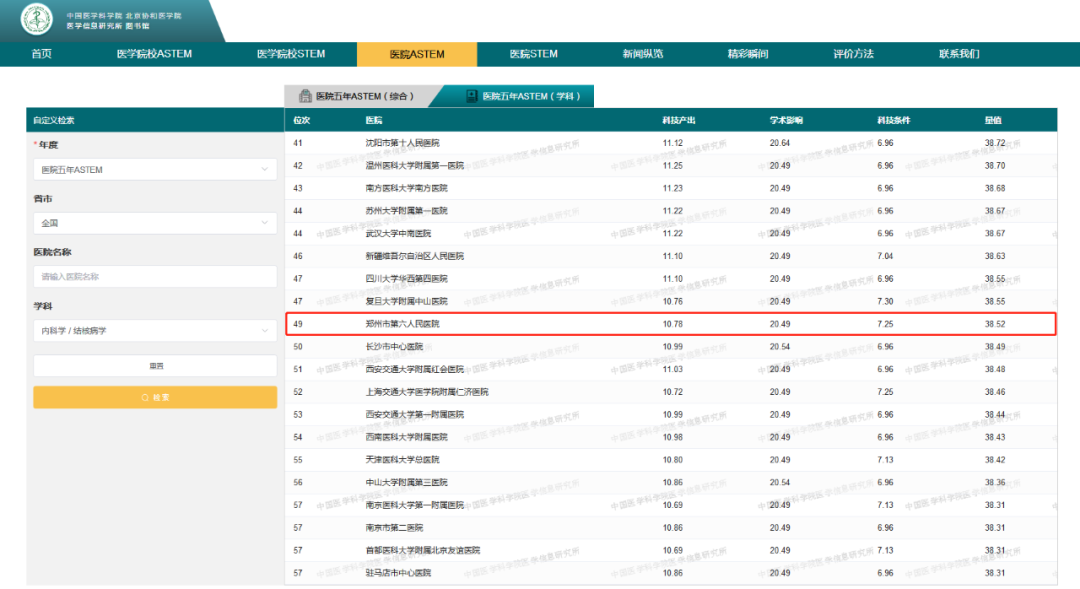The width and height of the screenshot is (1080, 589).
Task: Select hospital 西安交通大学附属红会医院
Action: pos(415,369)
